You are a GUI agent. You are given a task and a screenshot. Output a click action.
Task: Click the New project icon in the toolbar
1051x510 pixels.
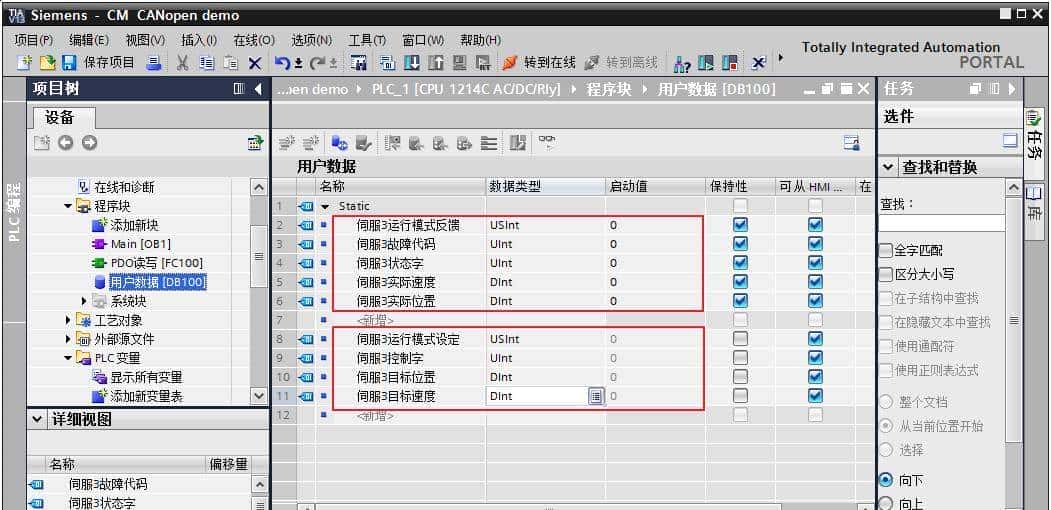point(25,63)
